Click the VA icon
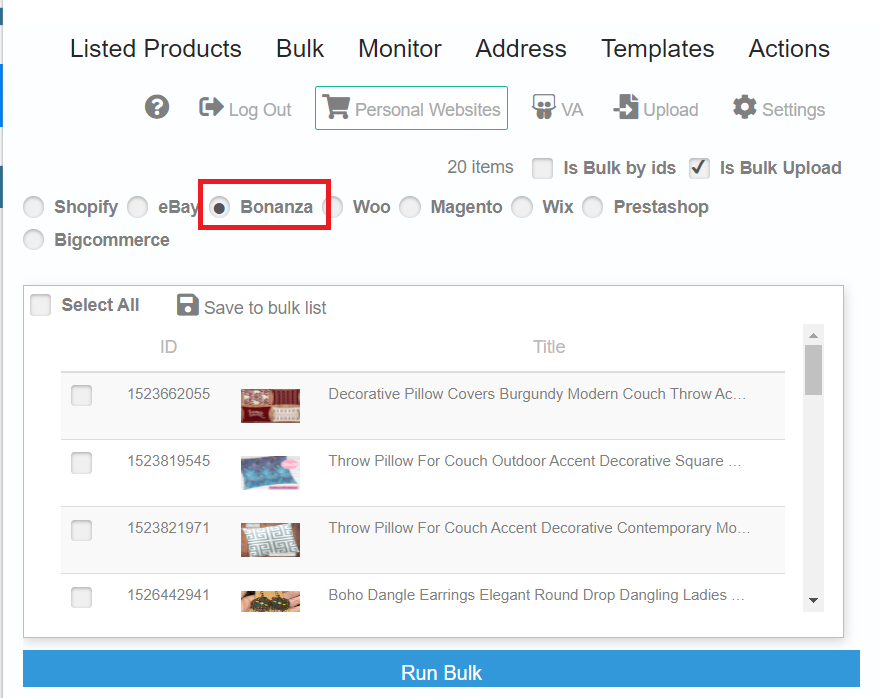The image size is (880, 698). (x=543, y=107)
